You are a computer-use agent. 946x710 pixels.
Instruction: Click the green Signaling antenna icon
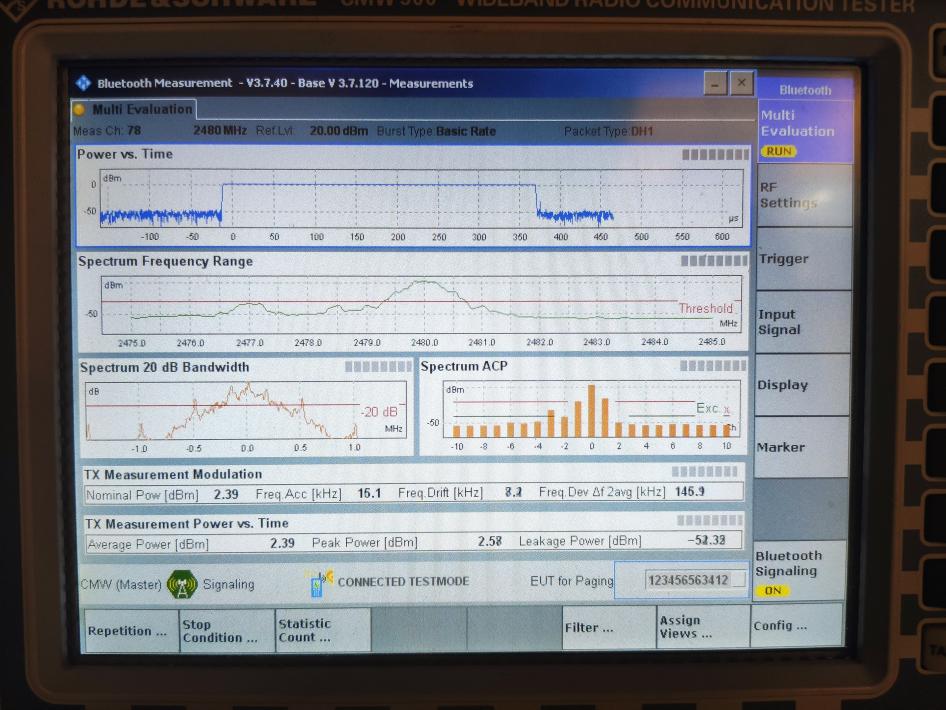182,584
